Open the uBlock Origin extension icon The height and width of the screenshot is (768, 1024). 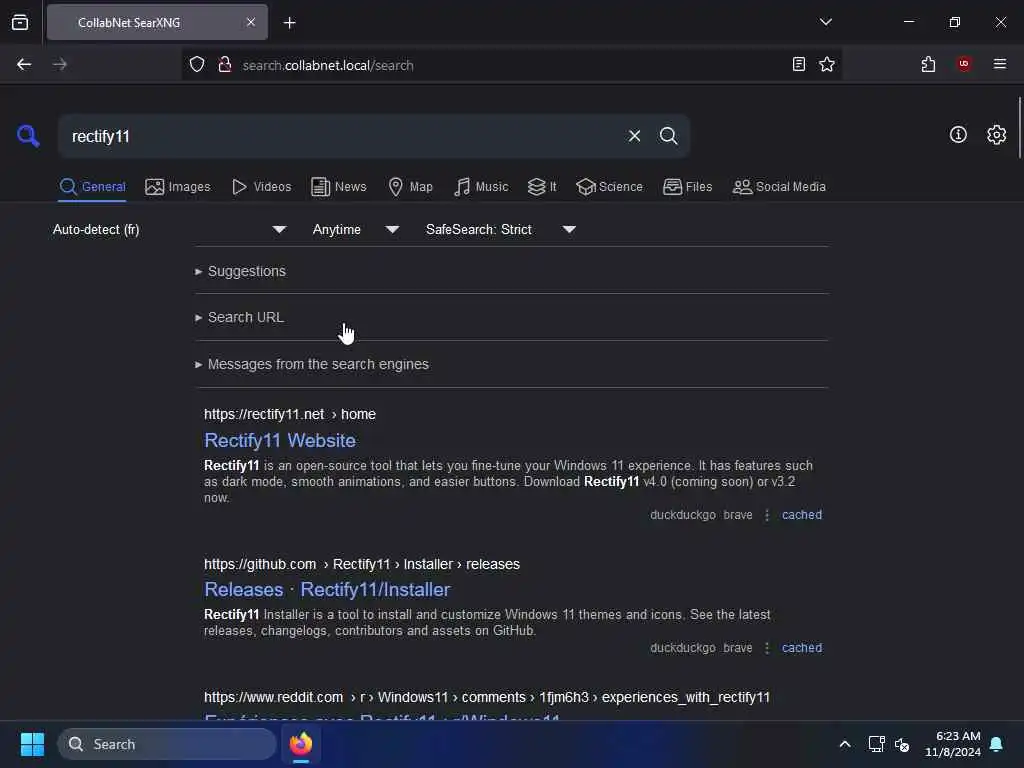pos(964,64)
